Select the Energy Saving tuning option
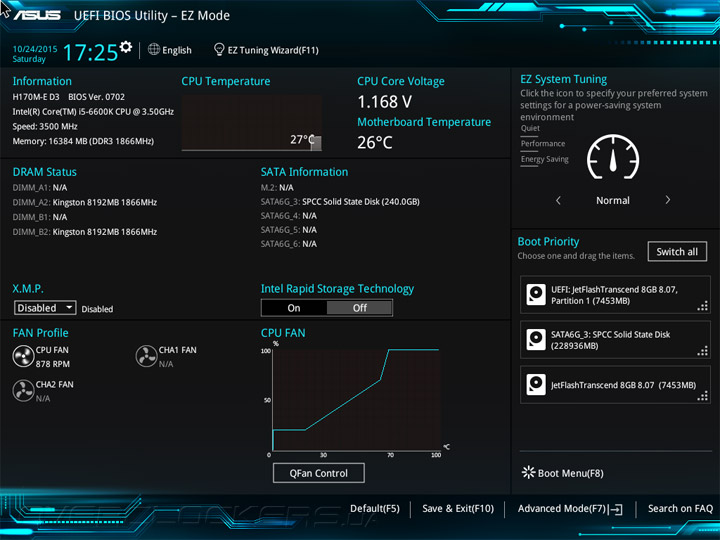720x540 pixels. pos(545,159)
